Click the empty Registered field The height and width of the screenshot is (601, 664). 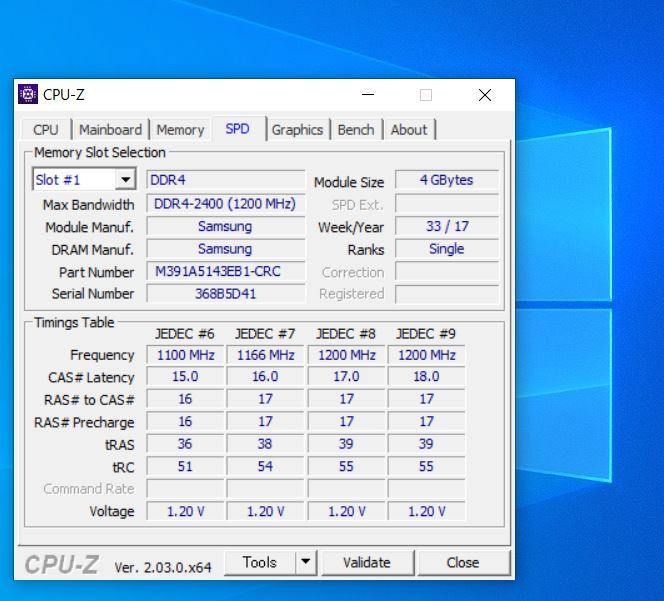(x=447, y=294)
